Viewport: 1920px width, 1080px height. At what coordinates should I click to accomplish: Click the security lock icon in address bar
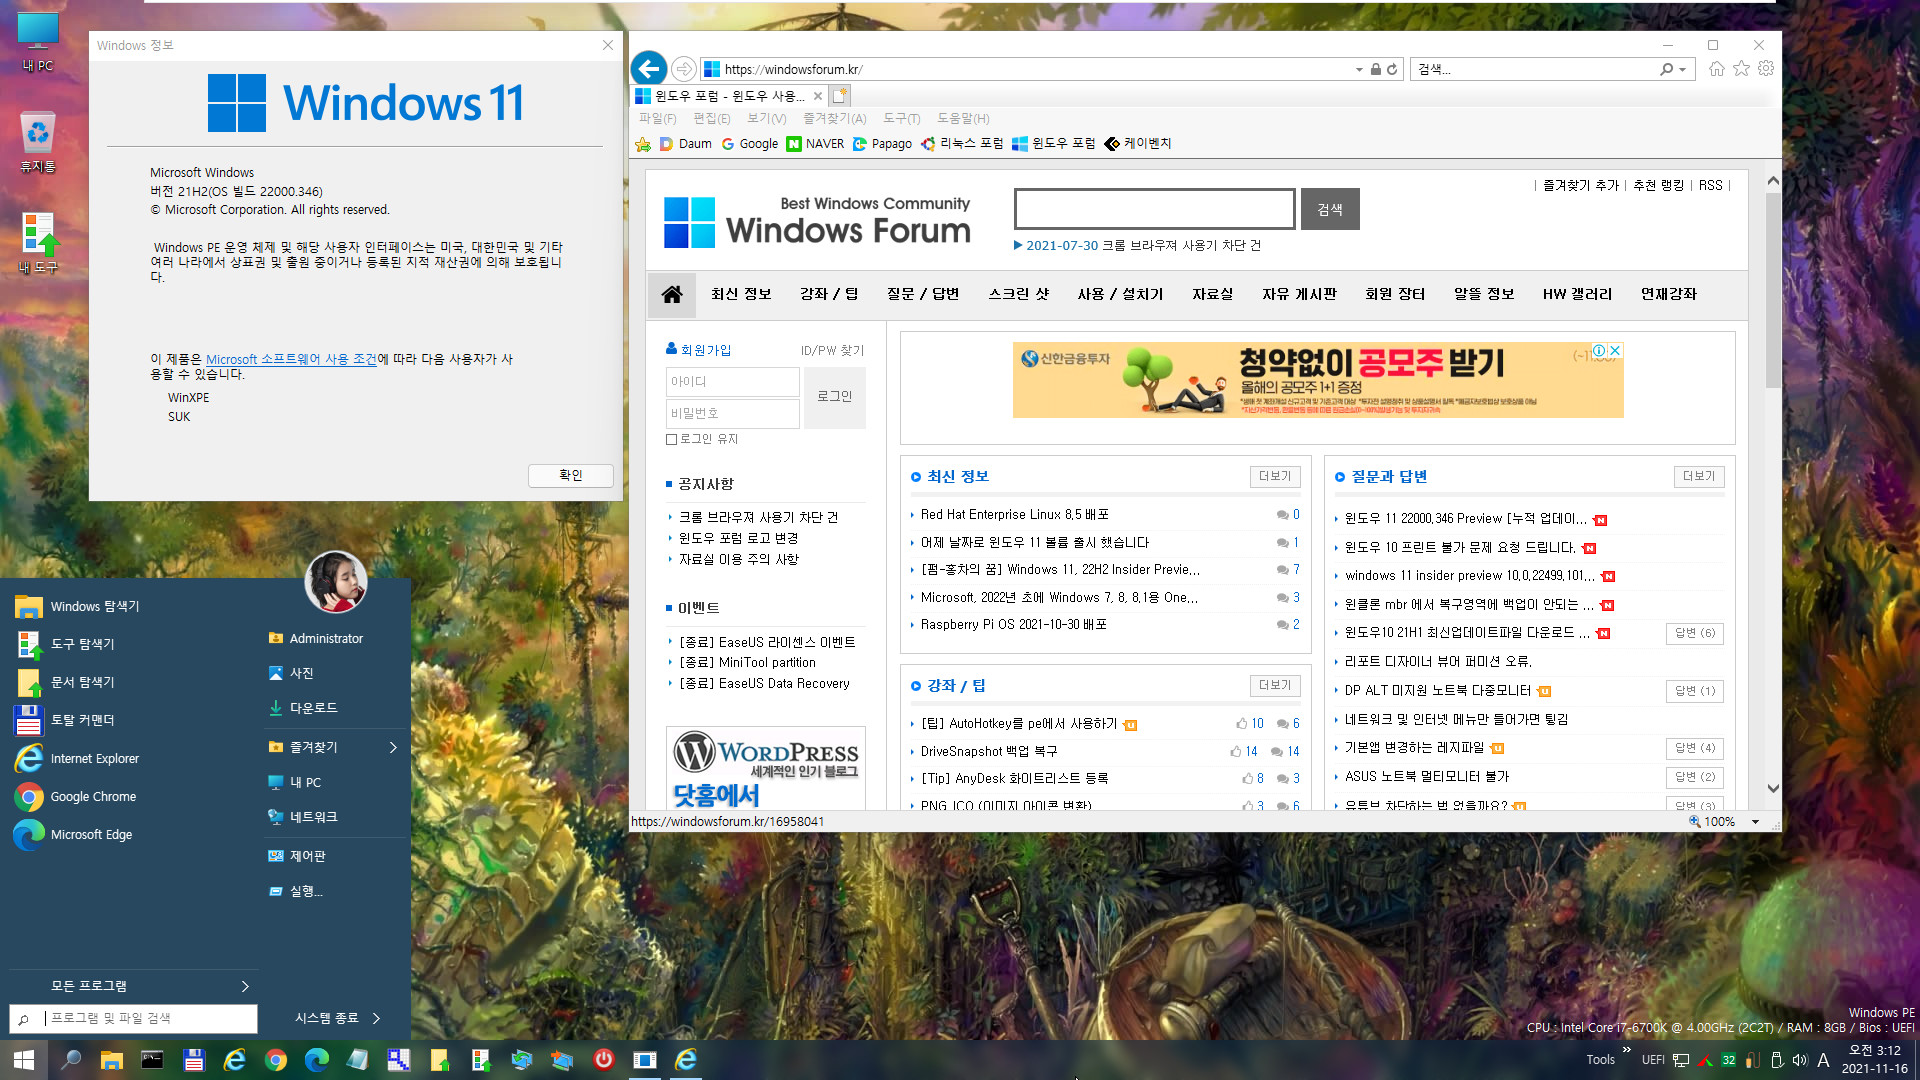point(1376,69)
